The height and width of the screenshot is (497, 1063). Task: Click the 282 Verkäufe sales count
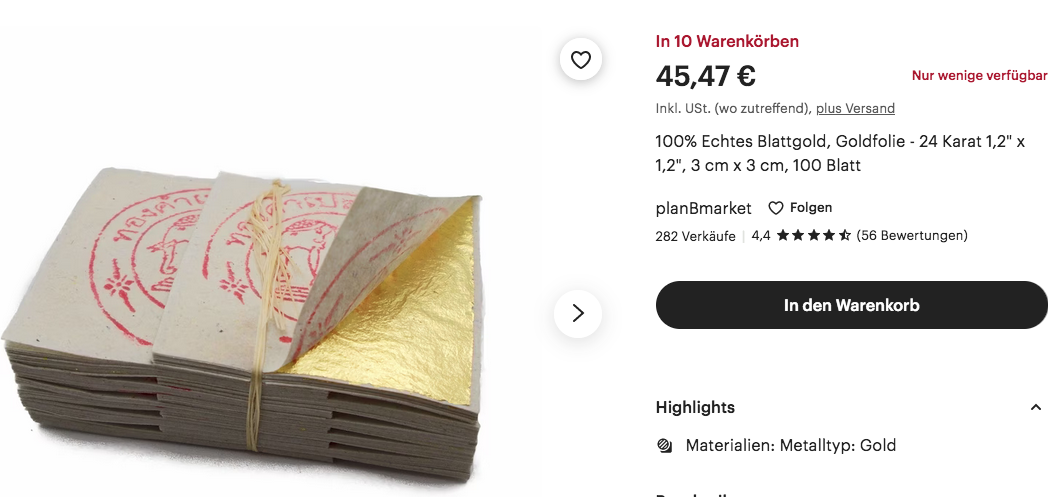(695, 236)
